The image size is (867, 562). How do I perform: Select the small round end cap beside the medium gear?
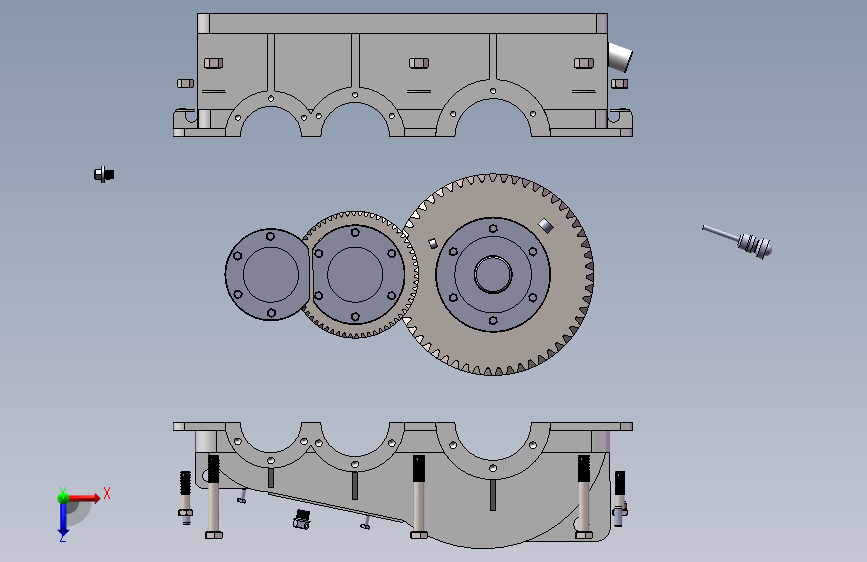click(268, 274)
